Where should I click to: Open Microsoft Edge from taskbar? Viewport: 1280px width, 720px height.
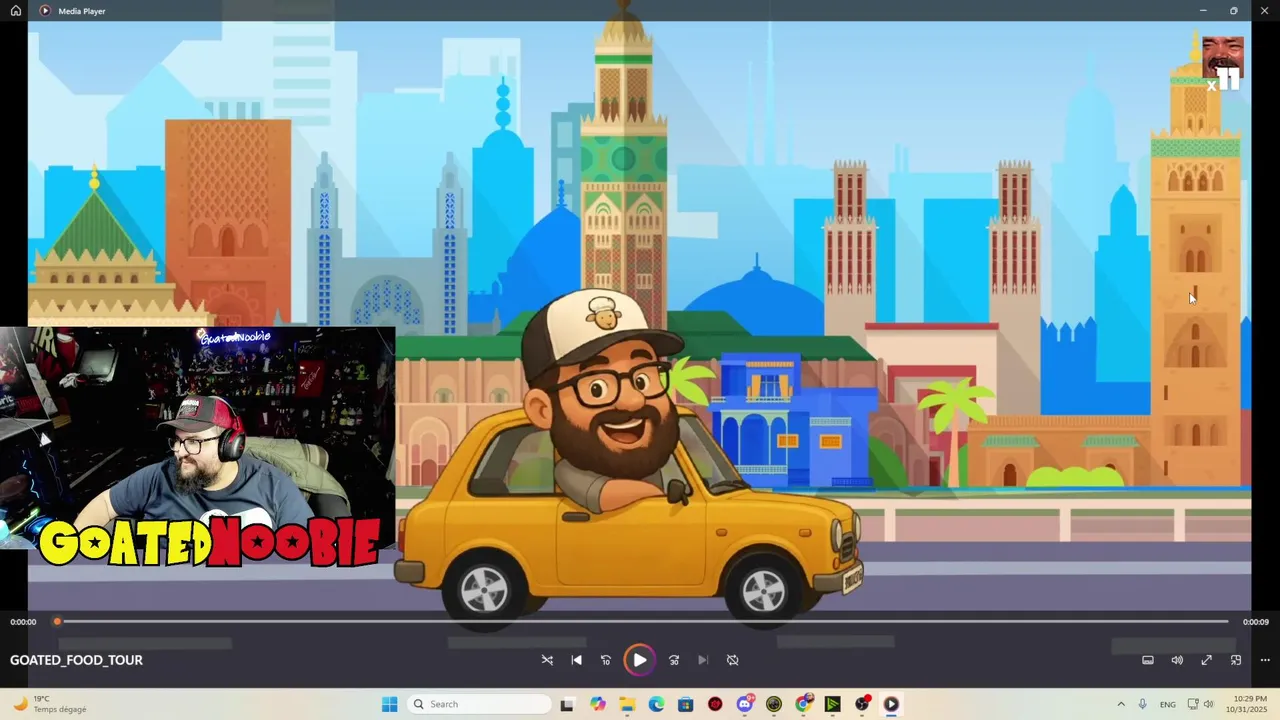pos(656,704)
